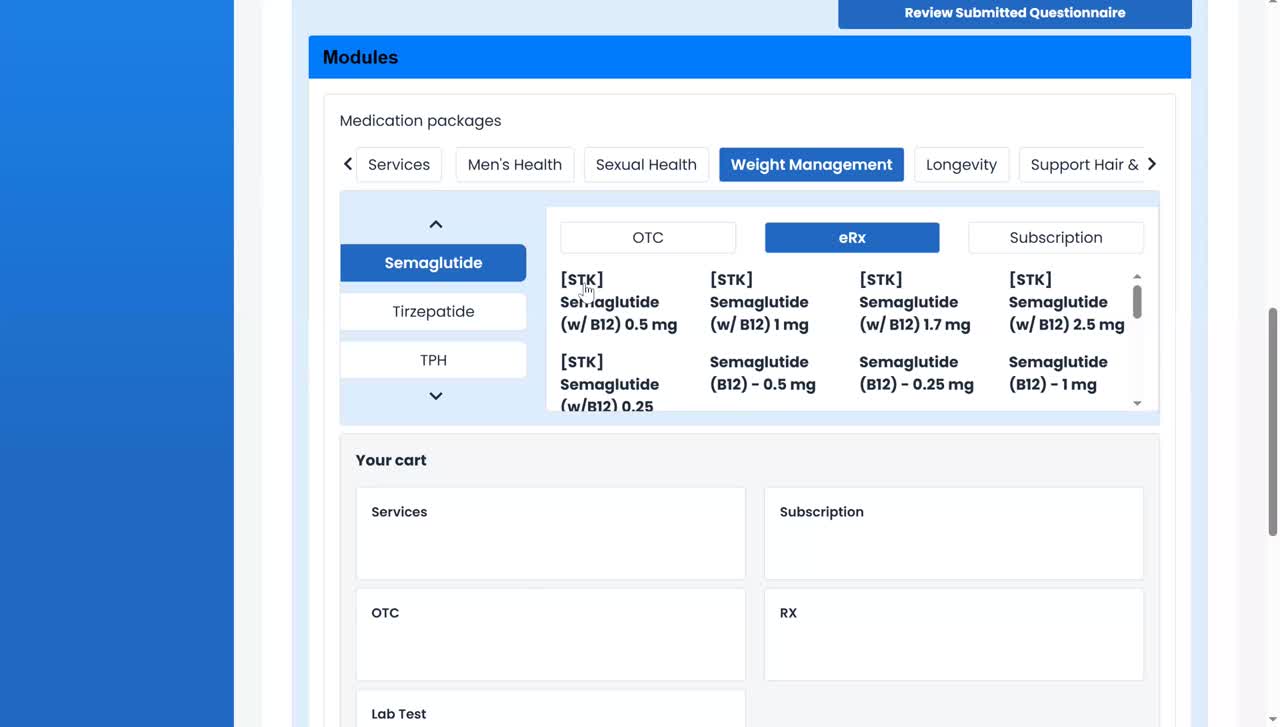Click the down chevron below TPH

coord(435,396)
